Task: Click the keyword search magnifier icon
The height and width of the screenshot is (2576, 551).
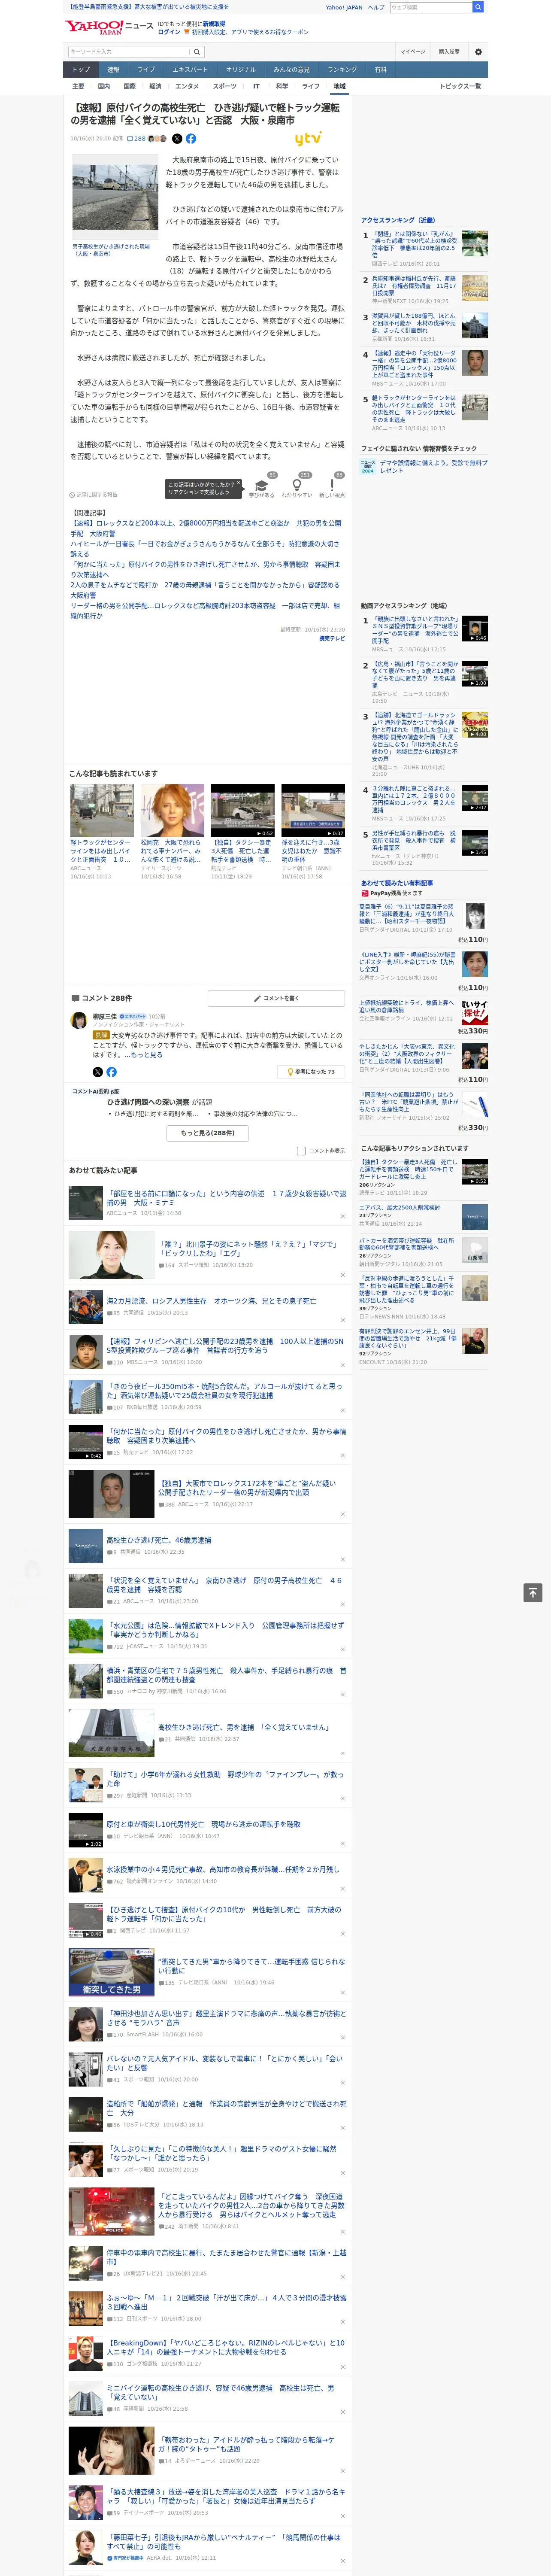Action: pyautogui.click(x=197, y=52)
